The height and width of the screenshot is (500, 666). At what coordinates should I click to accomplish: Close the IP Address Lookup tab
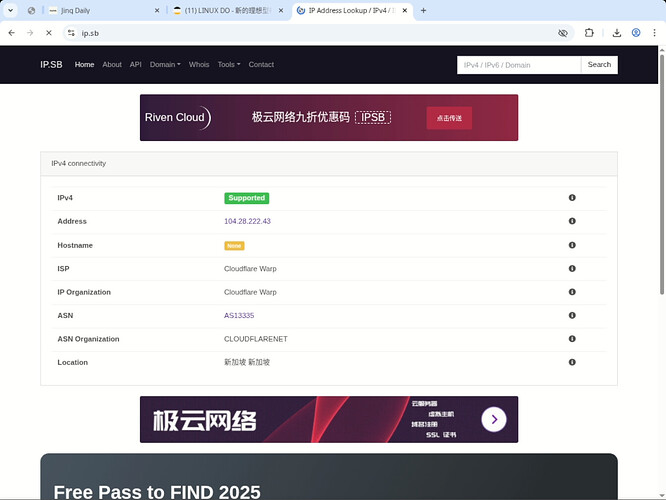tap(405, 11)
